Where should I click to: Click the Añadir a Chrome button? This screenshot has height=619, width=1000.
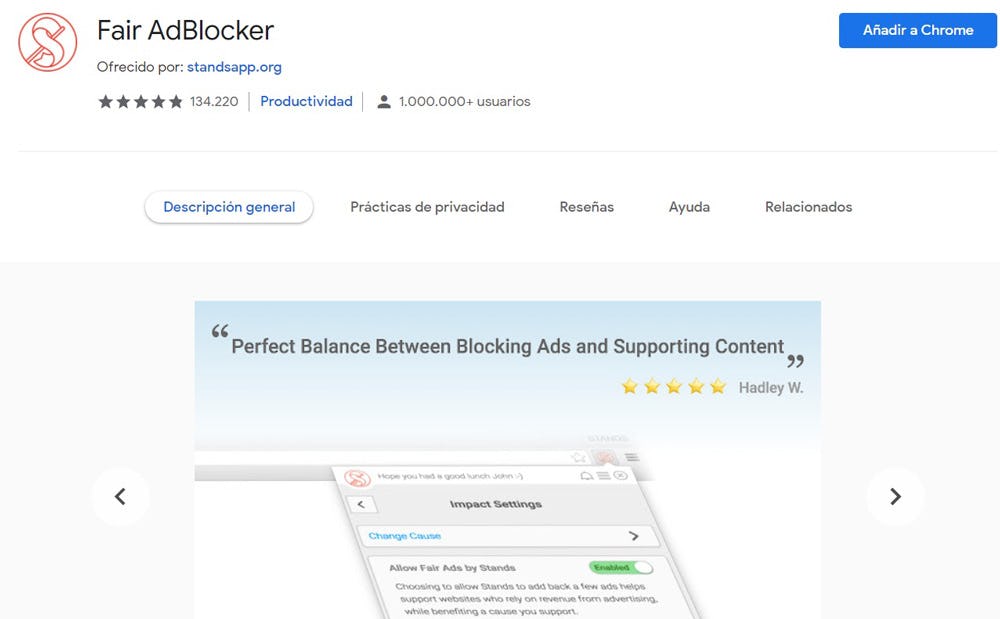(x=917, y=30)
